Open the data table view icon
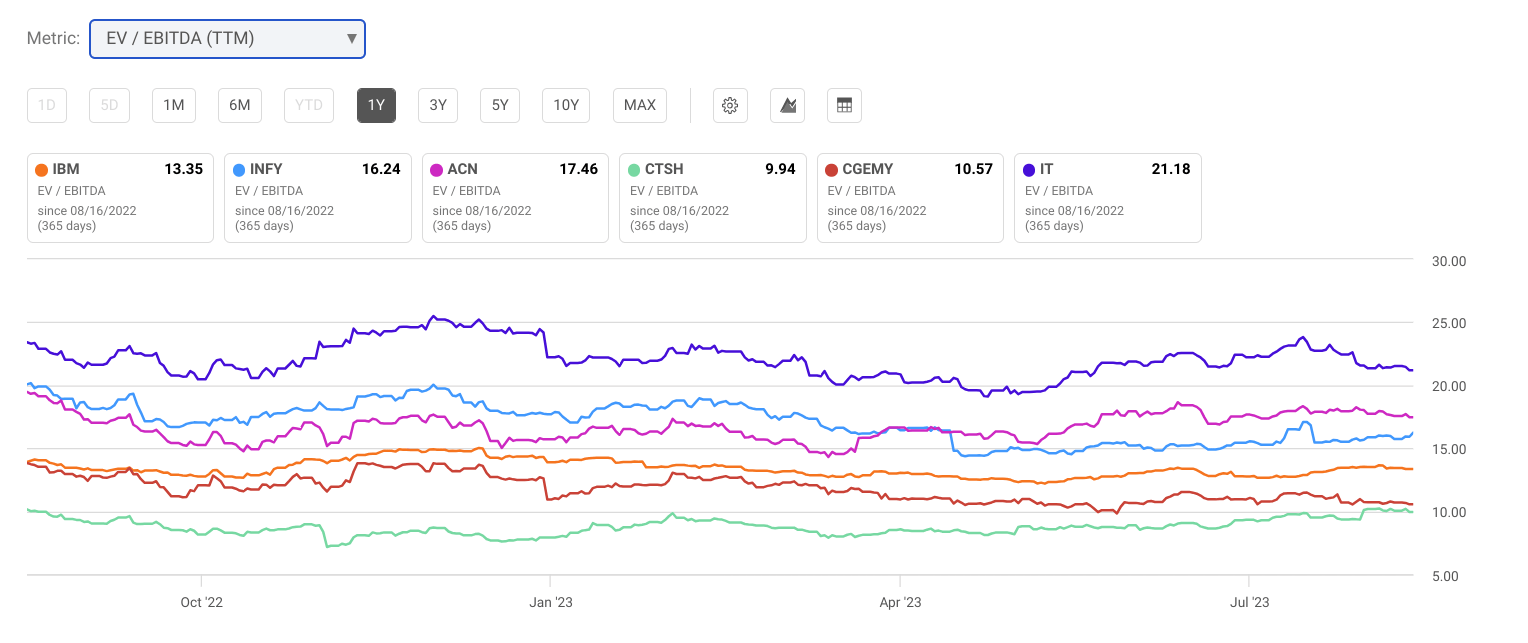Viewport: 1528px width, 643px height. pyautogui.click(x=844, y=105)
